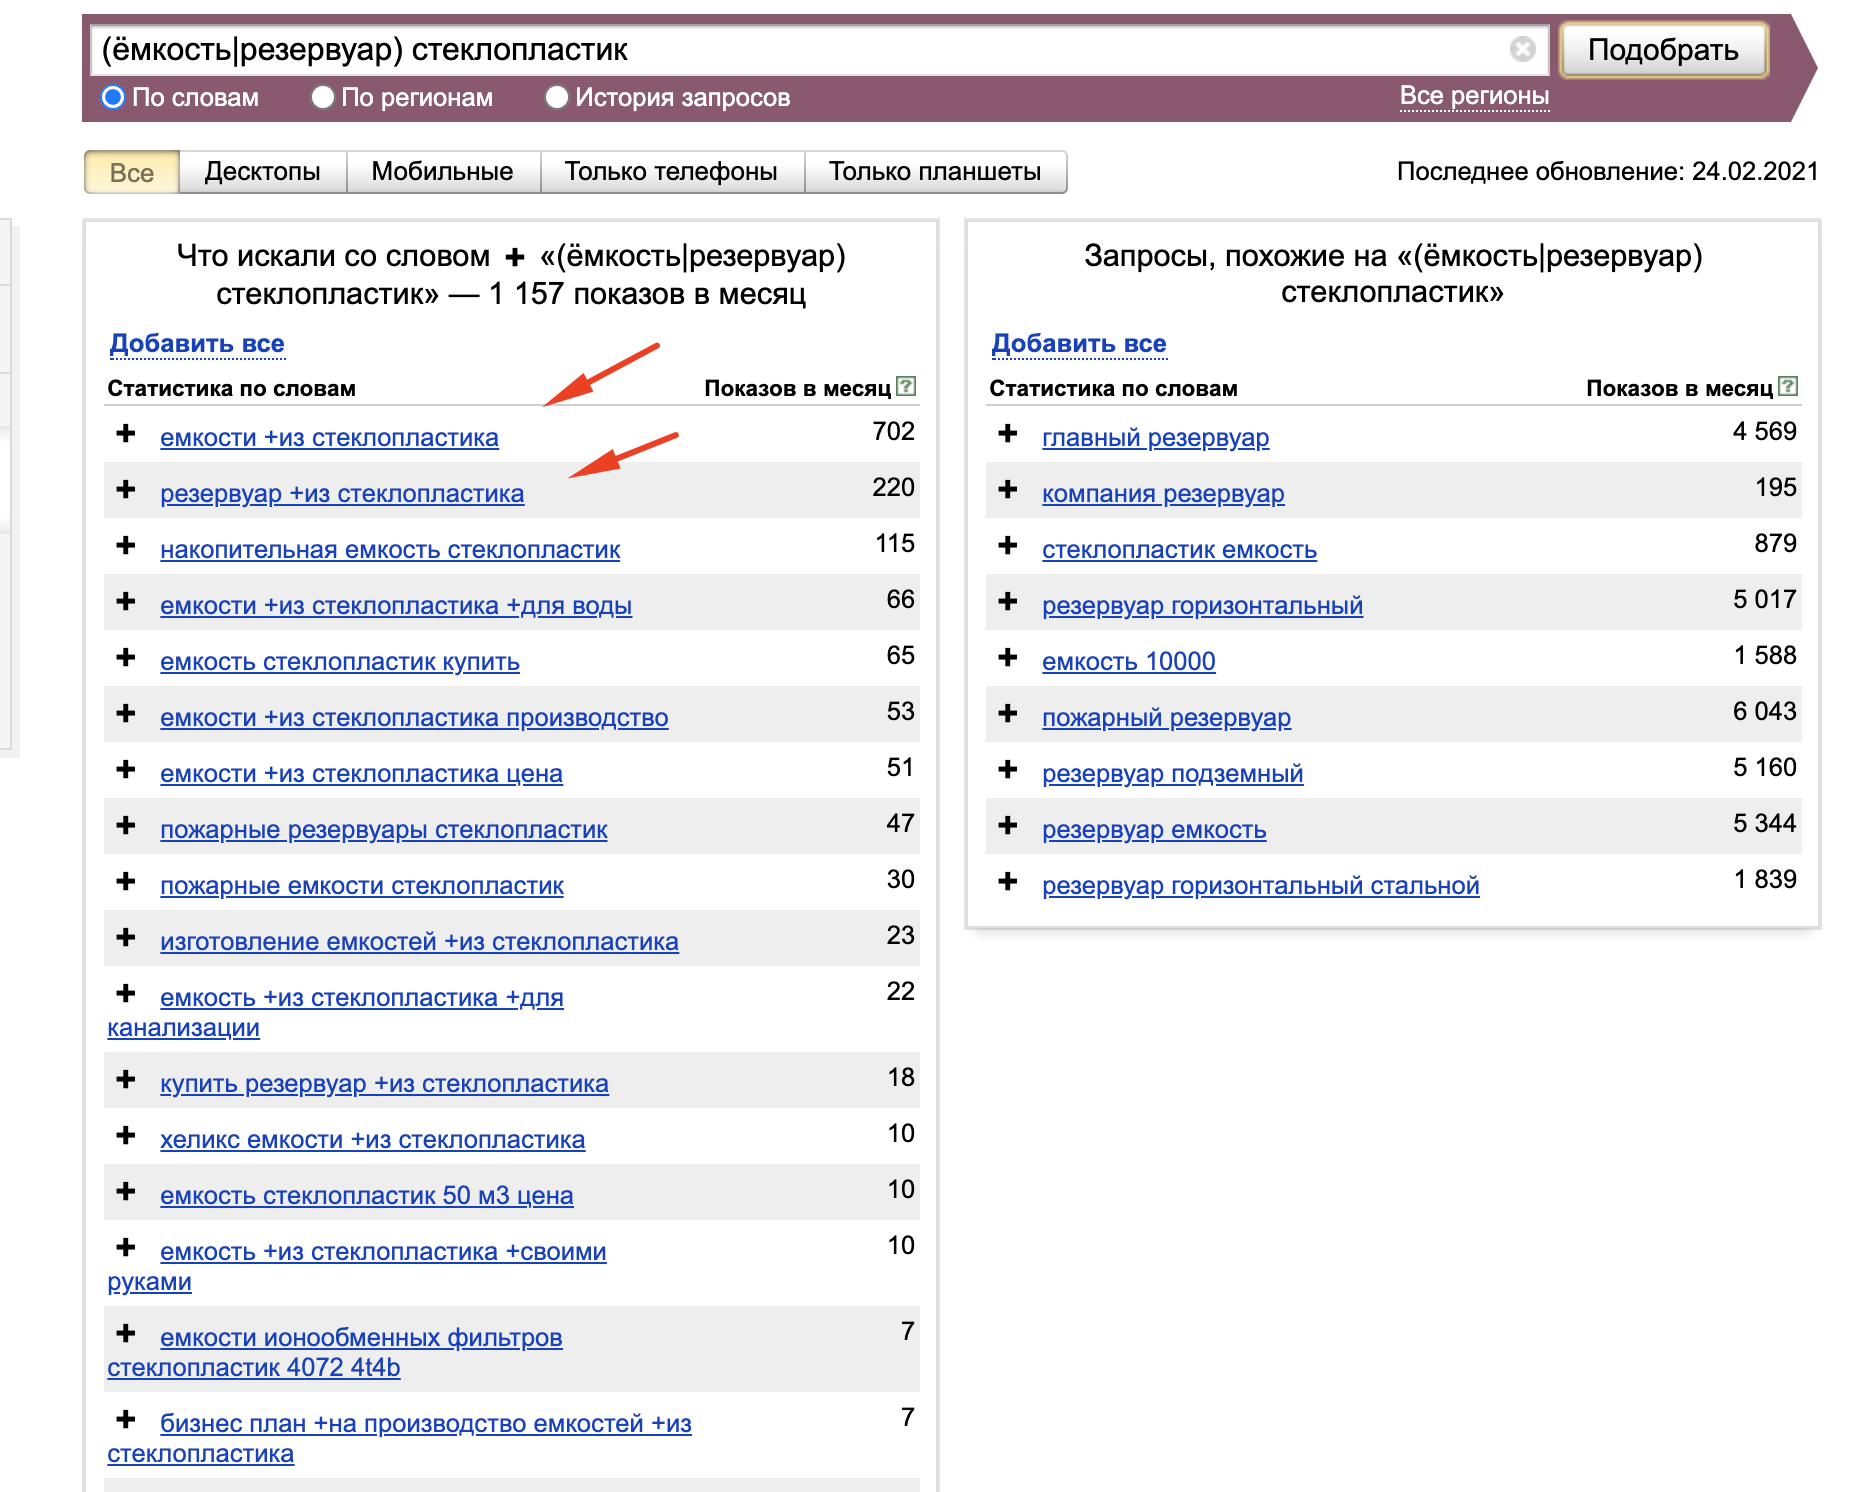Open link 'емкость +из стеклопластика +для канализации'
Screen dimensions: 1872x1492
[x=336, y=1012]
